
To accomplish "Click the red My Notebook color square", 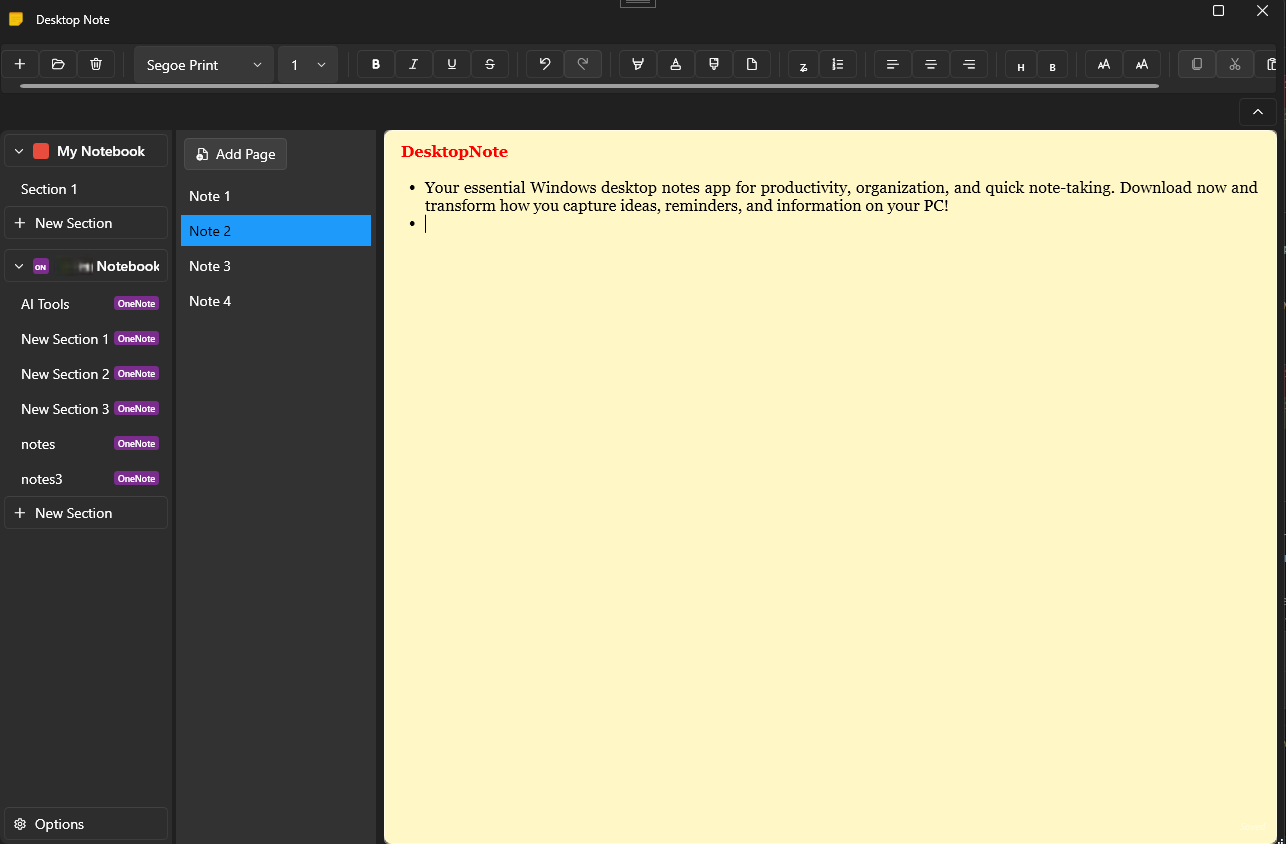I will coord(41,151).
